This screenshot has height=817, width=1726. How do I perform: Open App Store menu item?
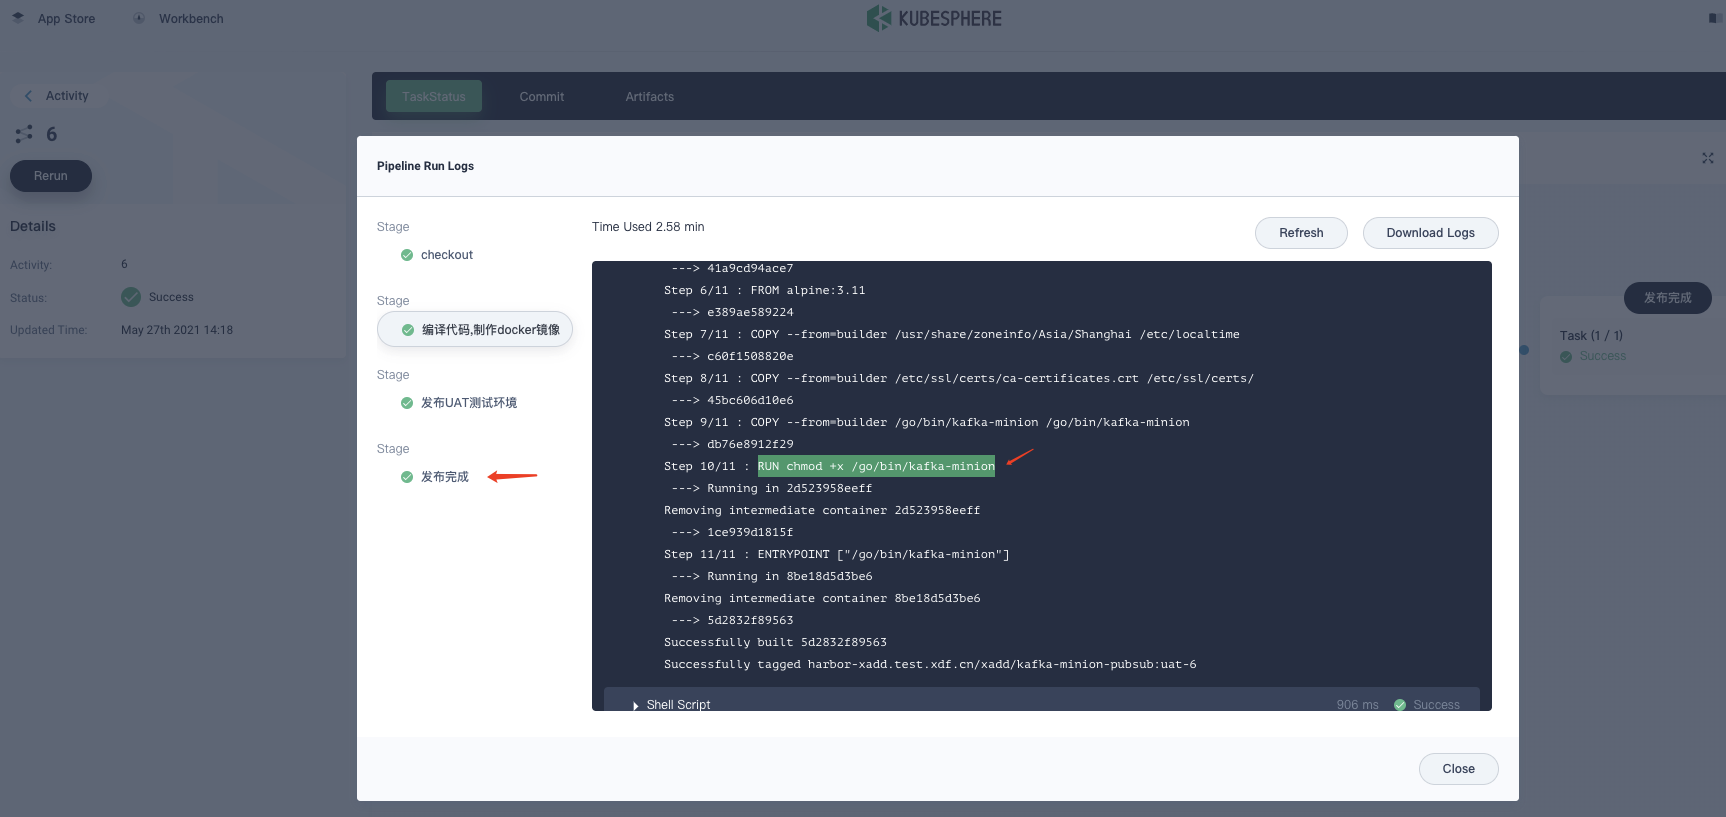pos(67,19)
